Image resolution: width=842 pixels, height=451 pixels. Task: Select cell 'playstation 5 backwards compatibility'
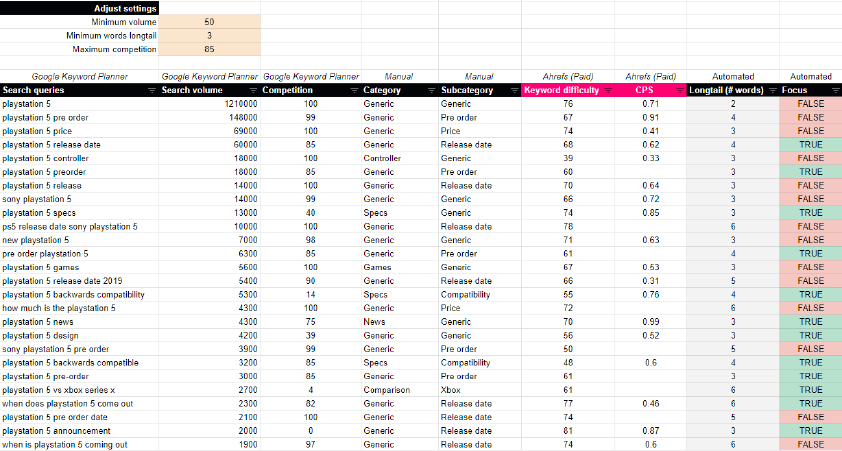point(79,294)
